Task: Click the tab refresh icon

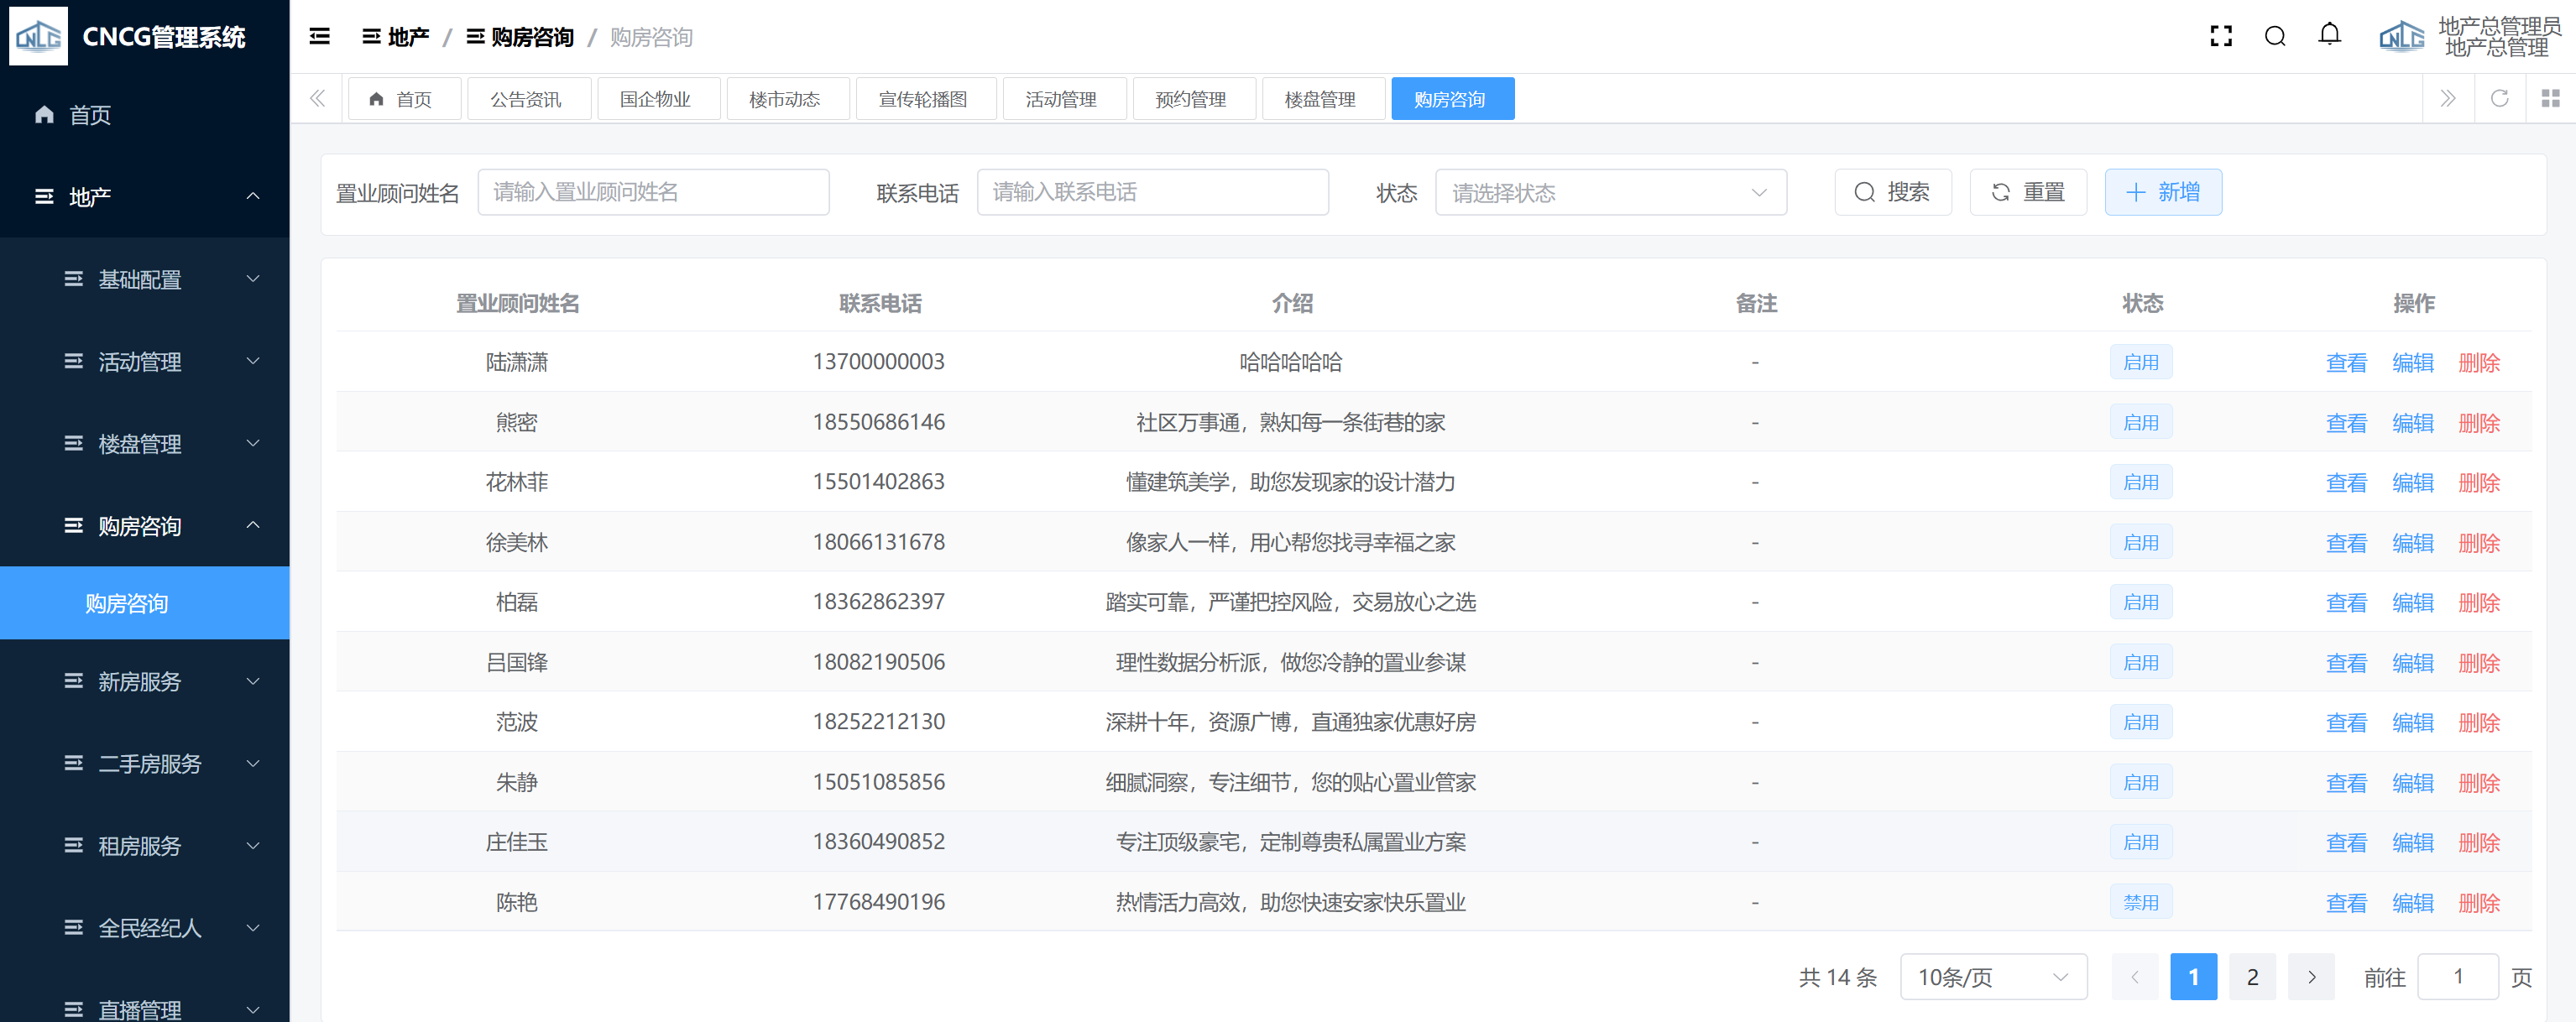Action: click(2498, 98)
